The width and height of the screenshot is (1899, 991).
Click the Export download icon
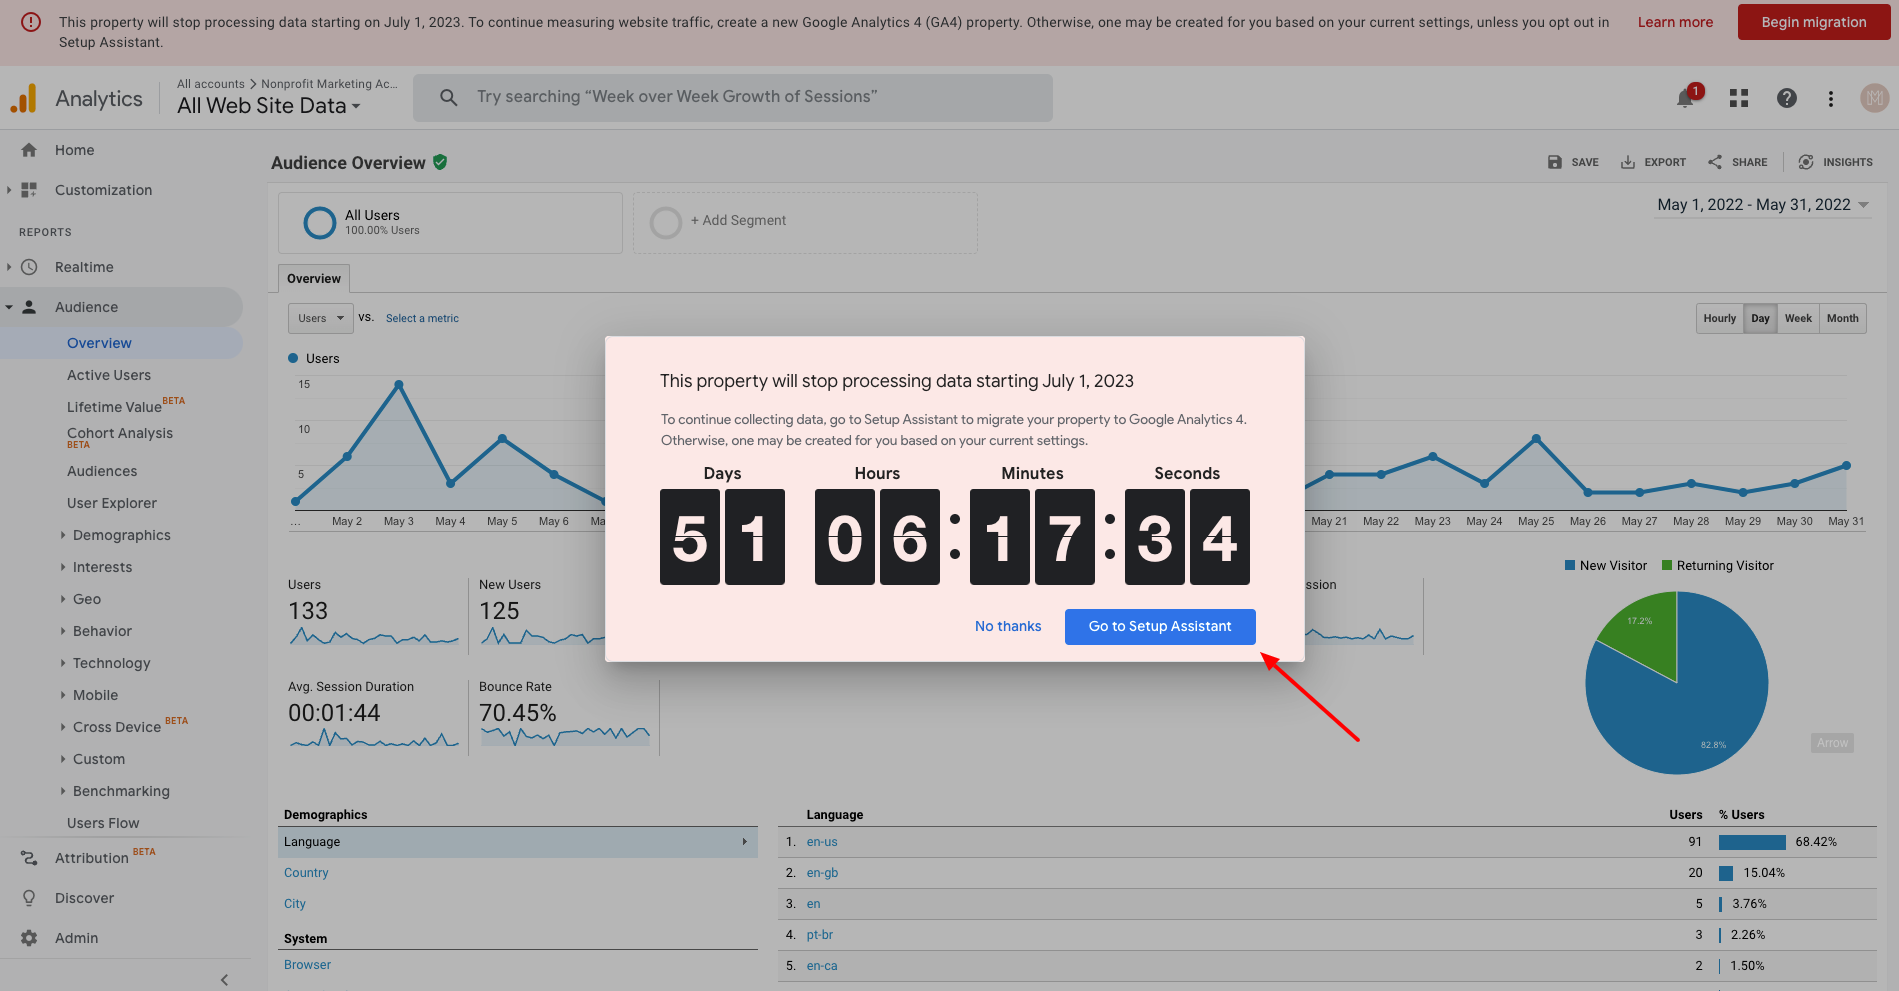click(1628, 162)
